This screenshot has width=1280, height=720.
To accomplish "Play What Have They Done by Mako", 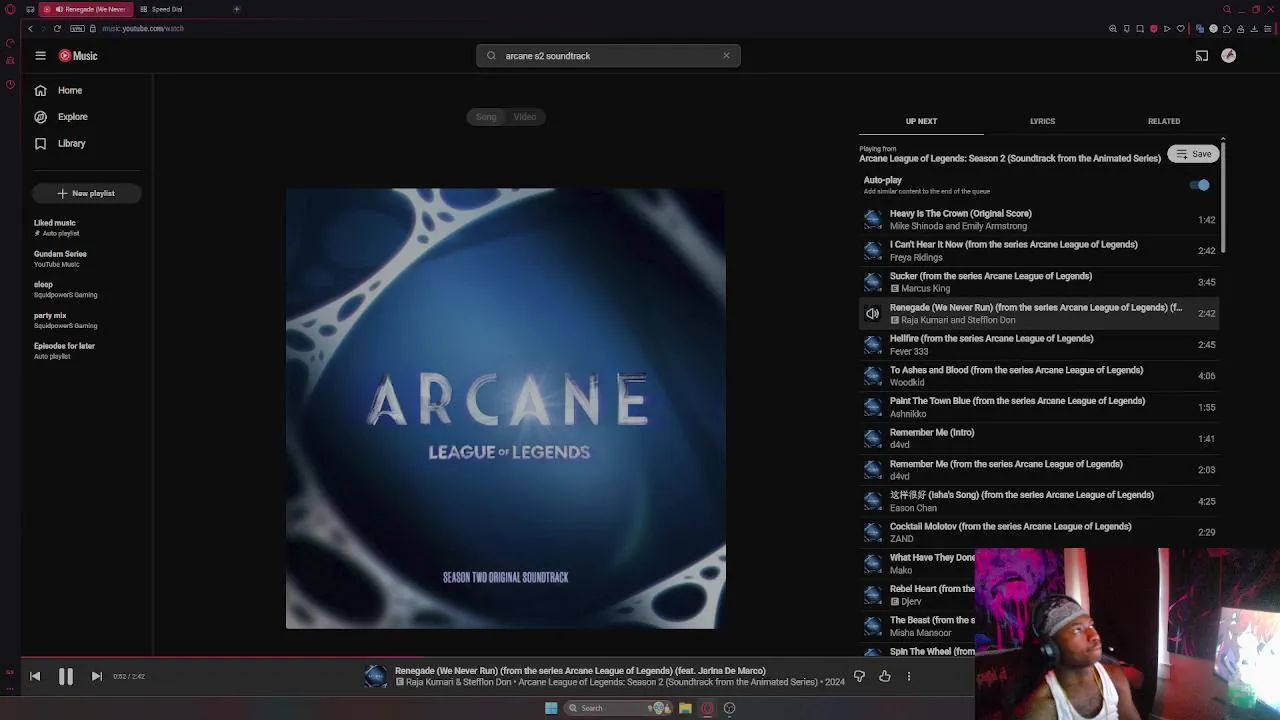I will tap(918, 564).
